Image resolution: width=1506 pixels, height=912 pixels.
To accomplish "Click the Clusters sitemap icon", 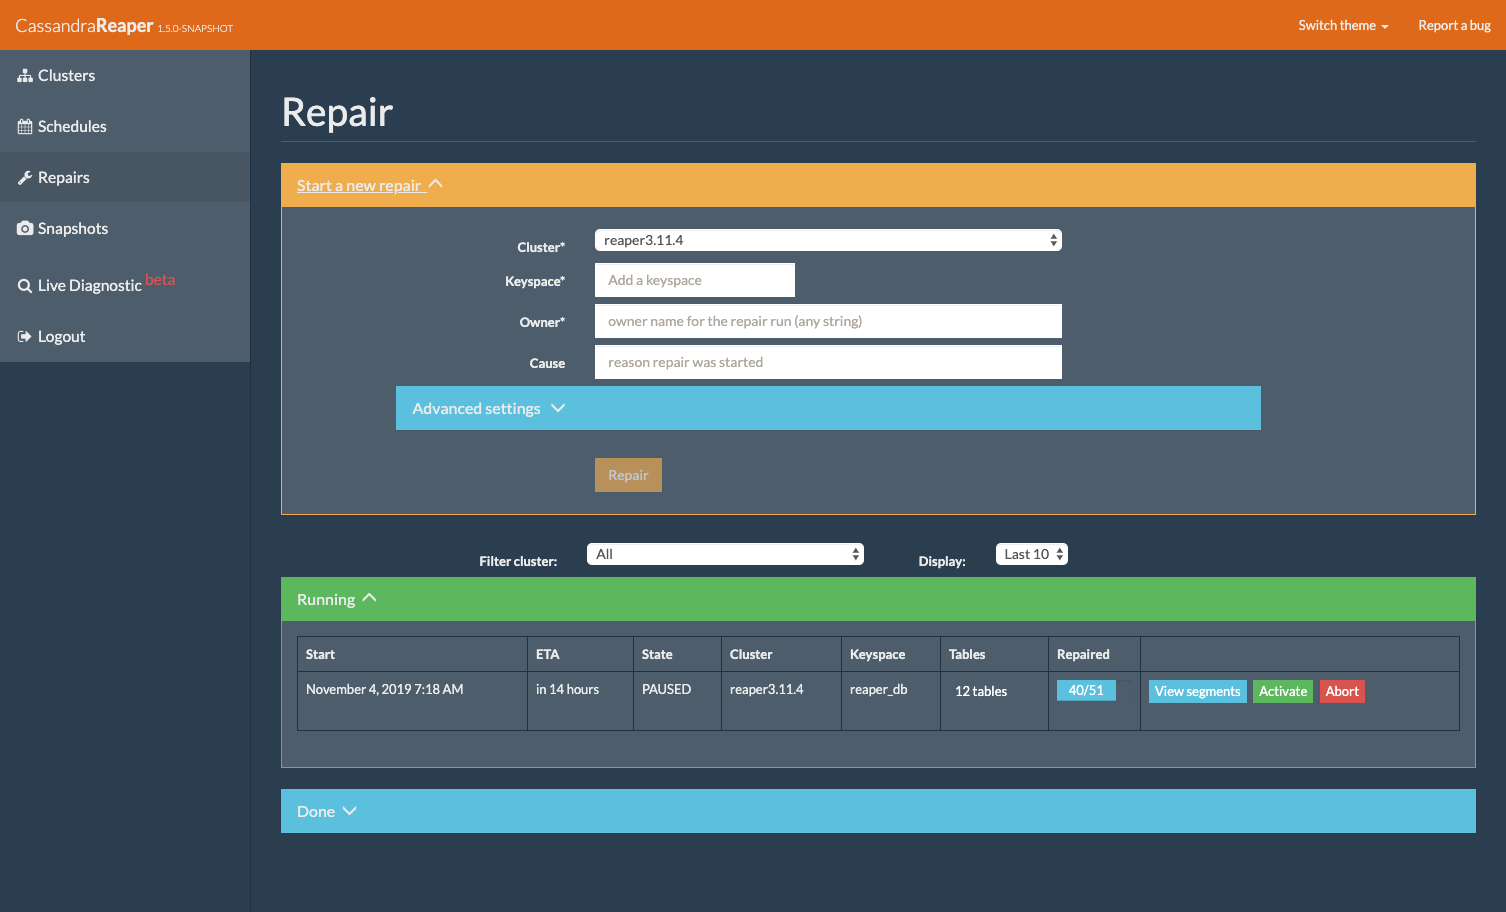I will [x=25, y=76].
